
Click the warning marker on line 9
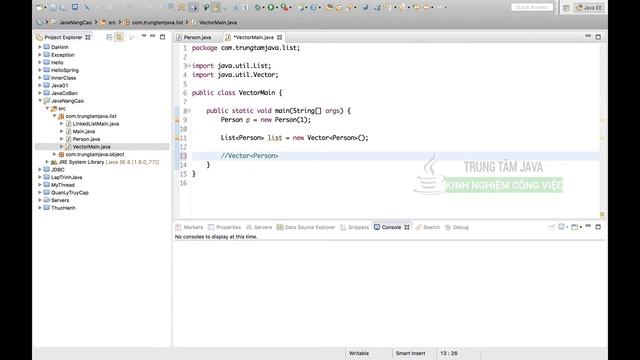(x=177, y=120)
